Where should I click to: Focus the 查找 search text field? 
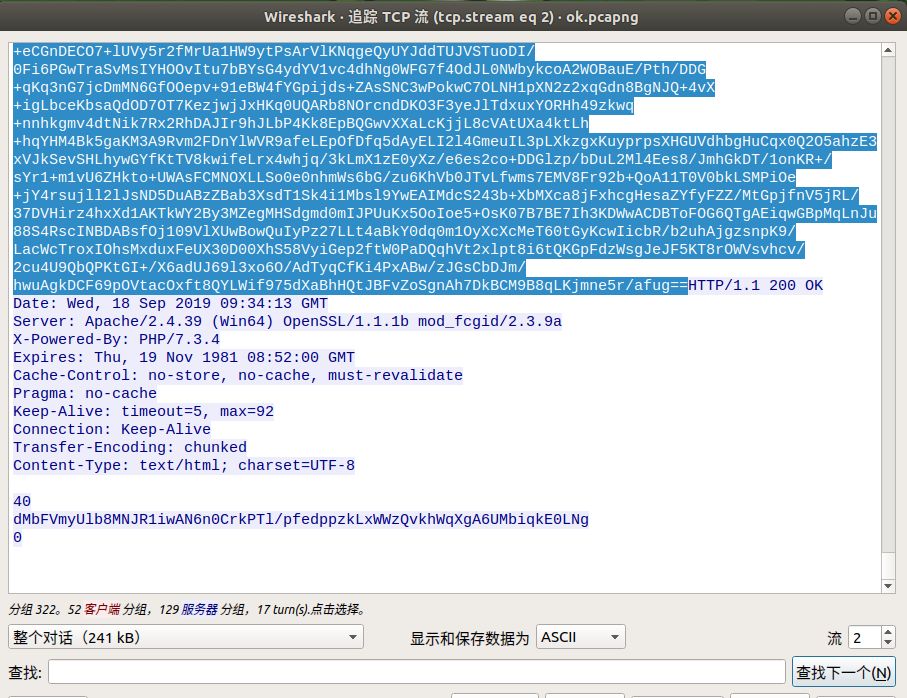(416, 672)
